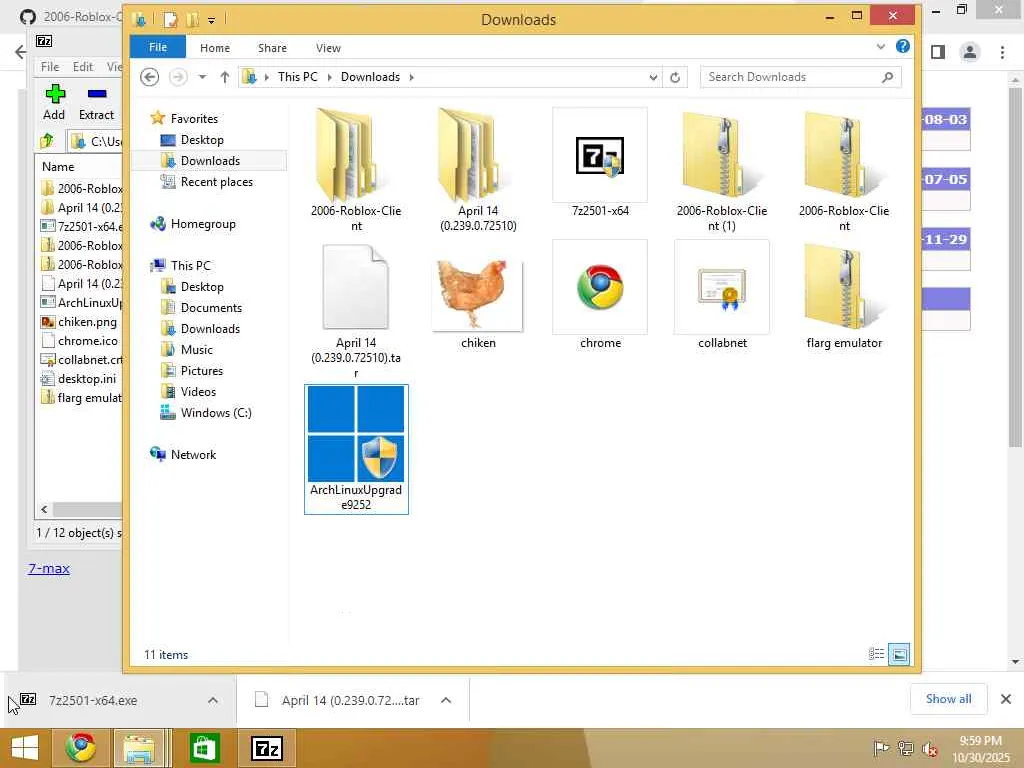Image resolution: width=1024 pixels, height=768 pixels.
Task: Select Pictures under This PC
Action: [202, 370]
